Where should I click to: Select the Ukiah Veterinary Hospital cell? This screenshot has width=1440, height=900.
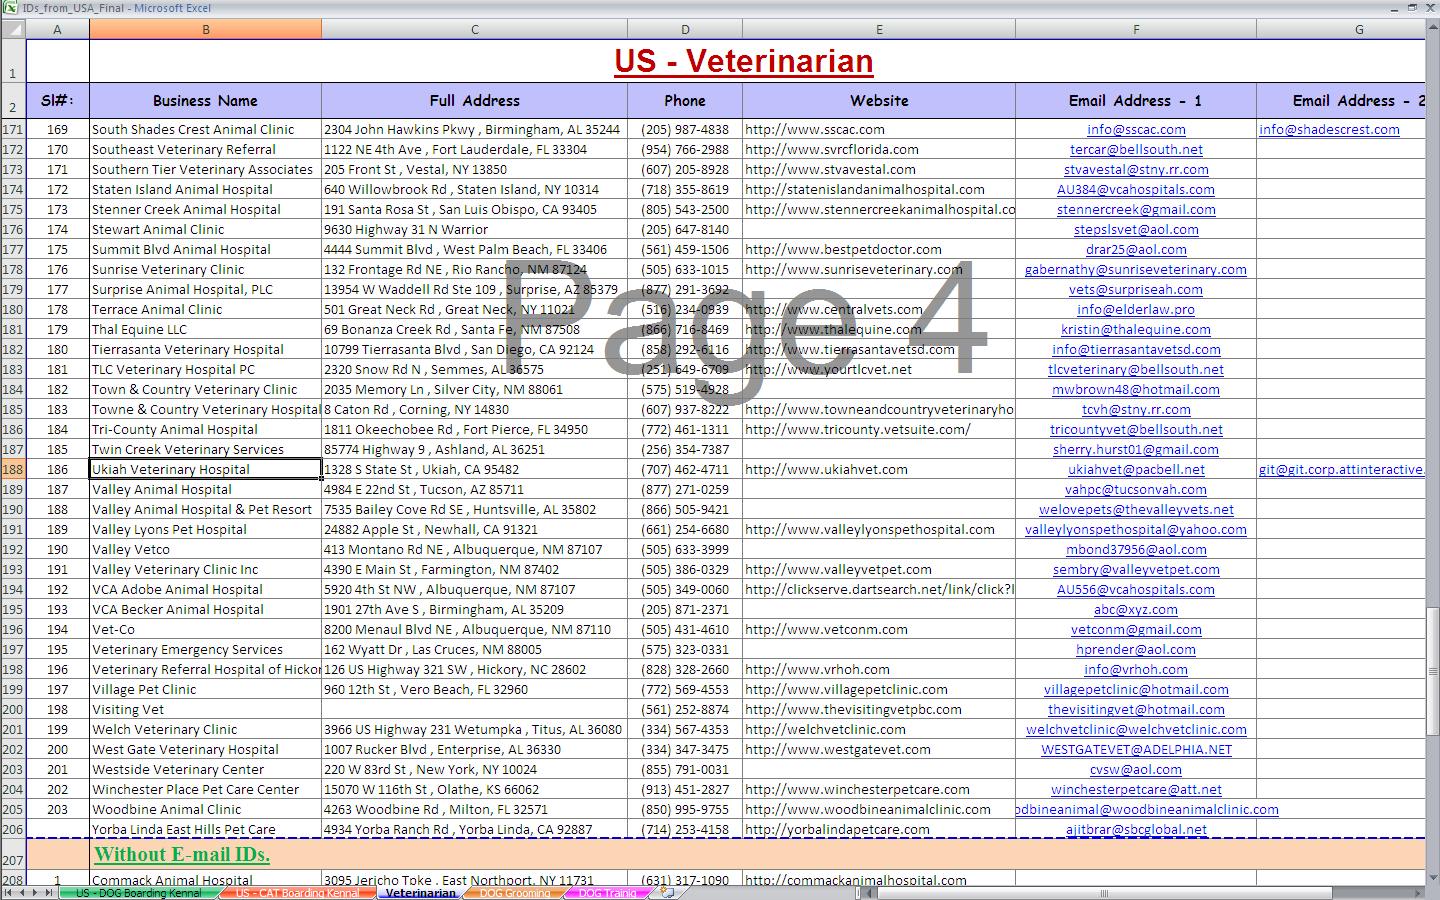tap(205, 469)
